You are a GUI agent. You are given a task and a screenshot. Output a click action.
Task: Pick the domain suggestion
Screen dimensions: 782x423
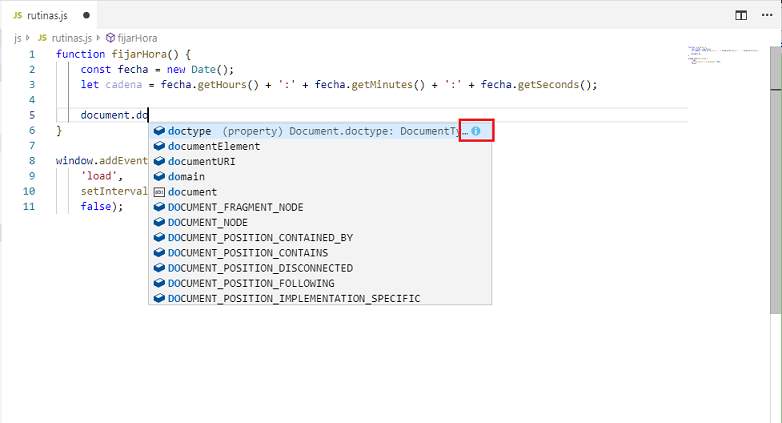pos(320,177)
